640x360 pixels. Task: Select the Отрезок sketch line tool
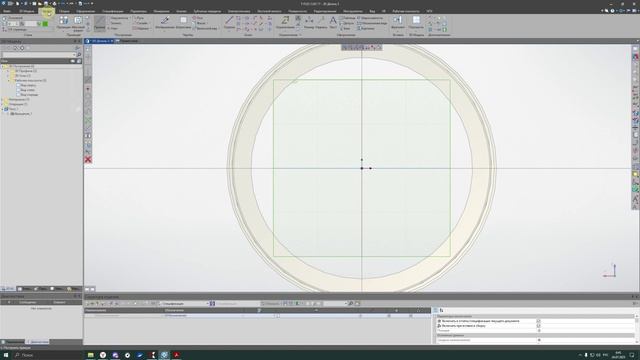[x=229, y=23]
